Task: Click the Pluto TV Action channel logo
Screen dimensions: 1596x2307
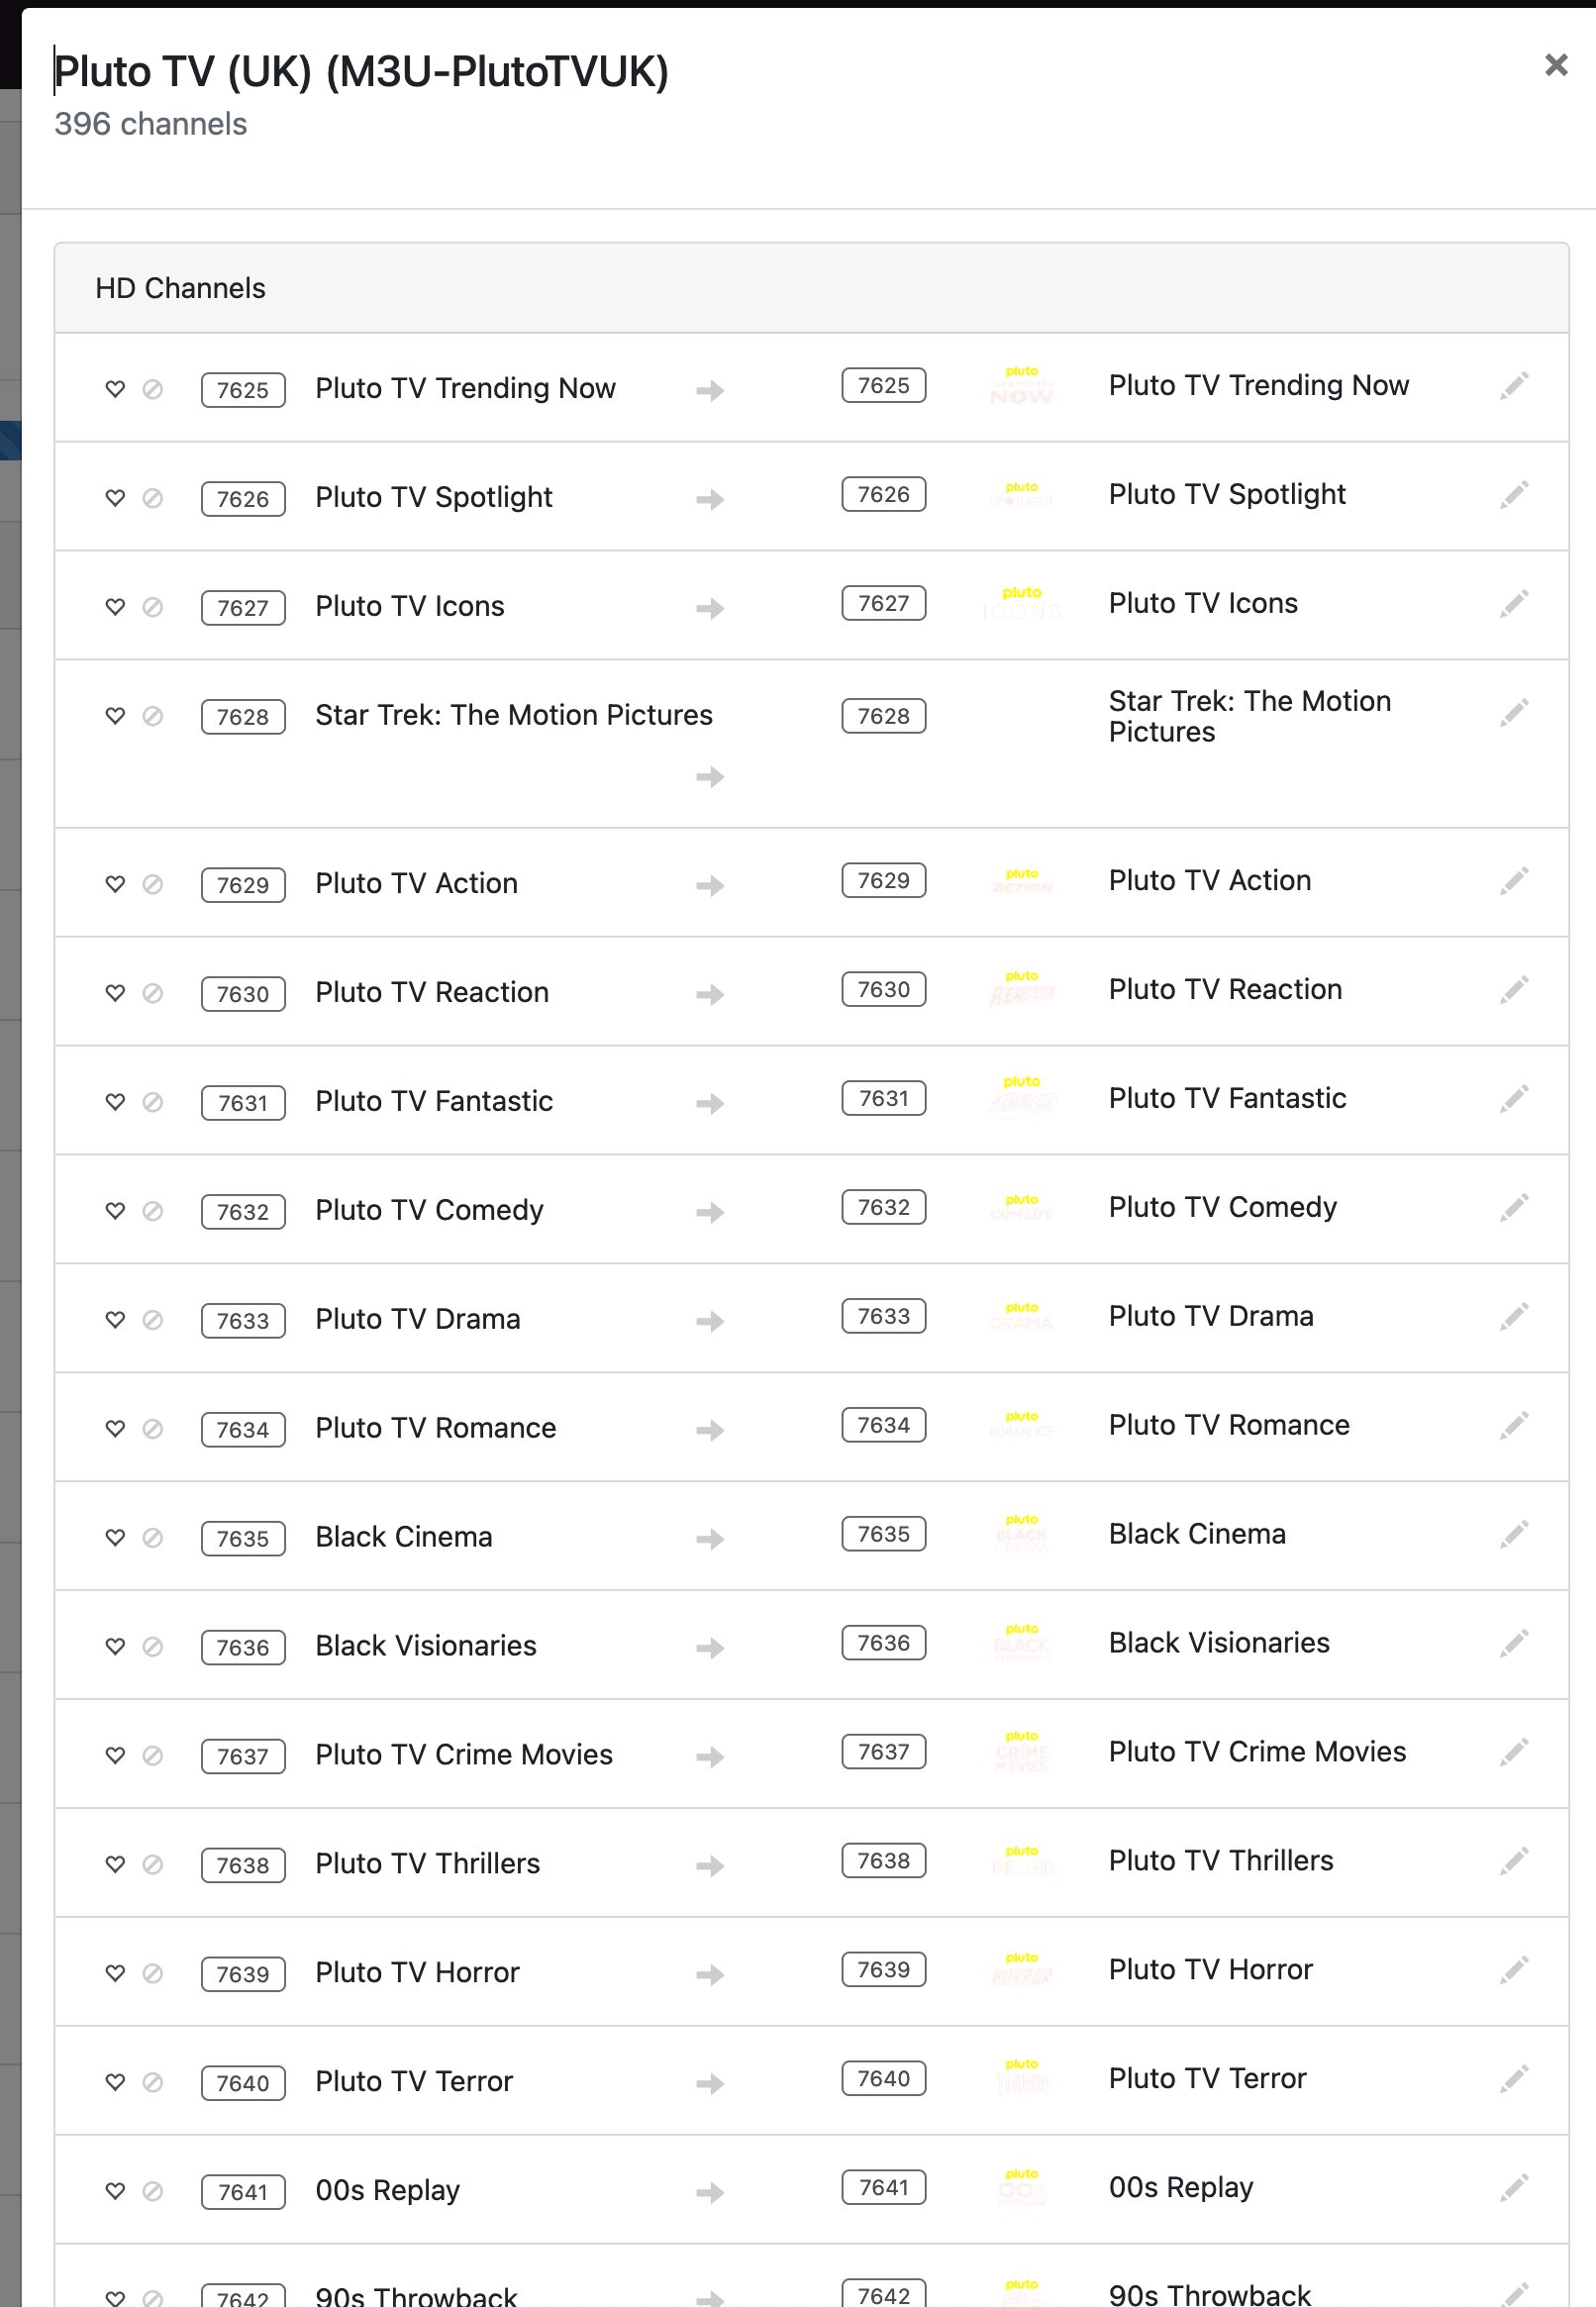Action: [x=1021, y=881]
